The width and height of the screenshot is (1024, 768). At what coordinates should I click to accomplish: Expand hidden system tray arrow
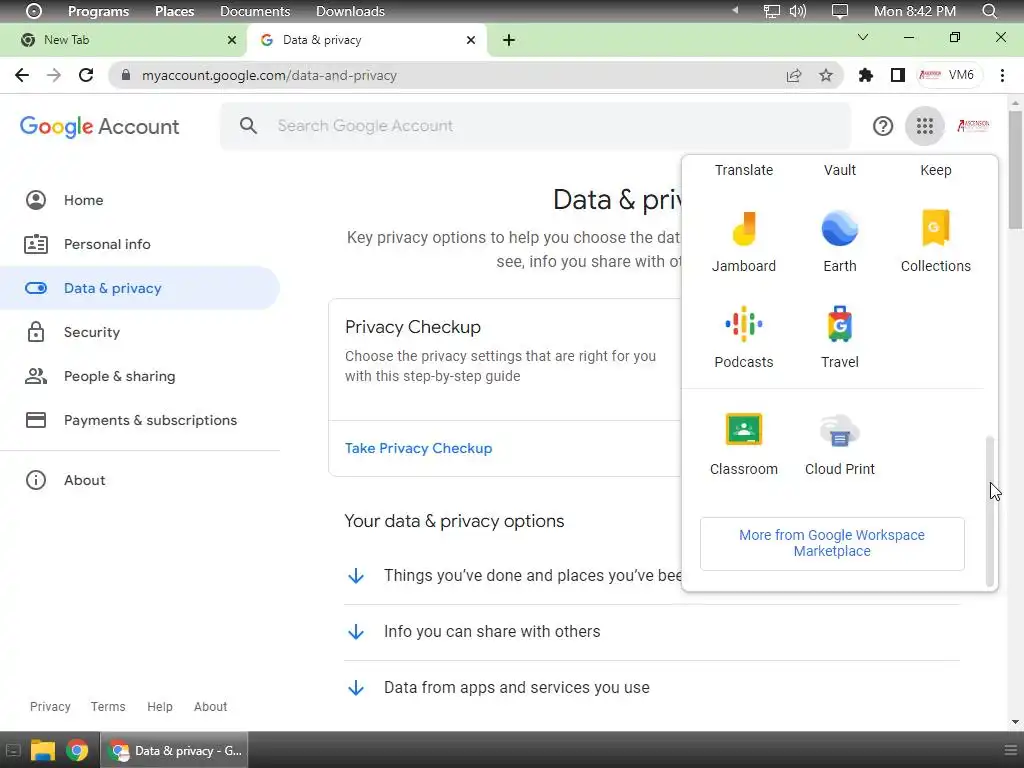coord(735,10)
